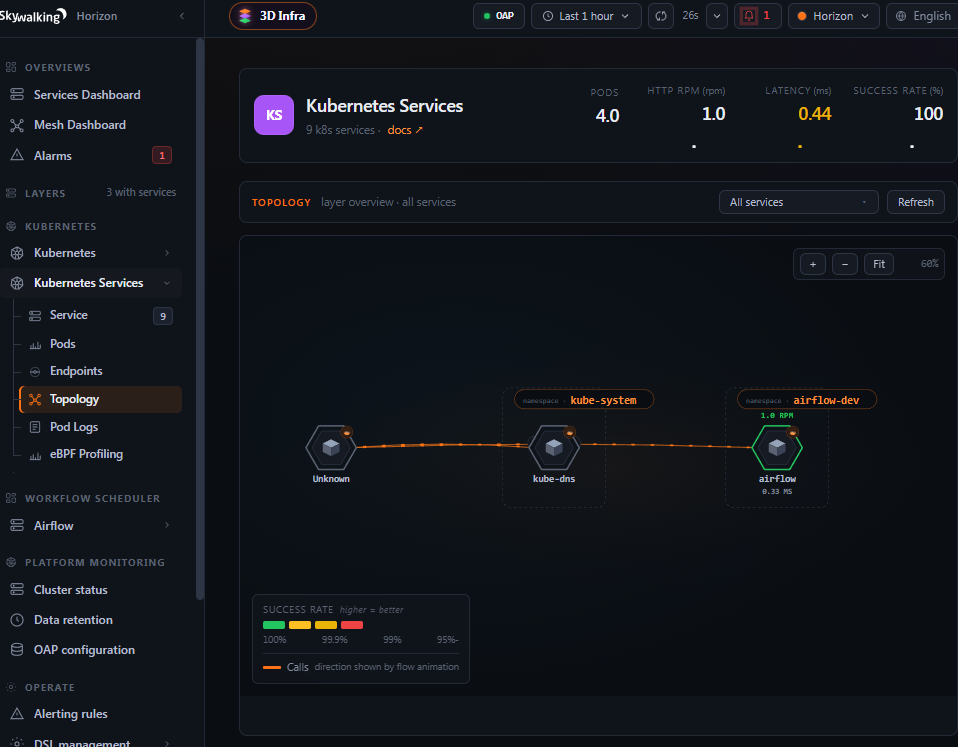Click the red Alarms count badge
The height and width of the screenshot is (747, 958).
point(162,156)
